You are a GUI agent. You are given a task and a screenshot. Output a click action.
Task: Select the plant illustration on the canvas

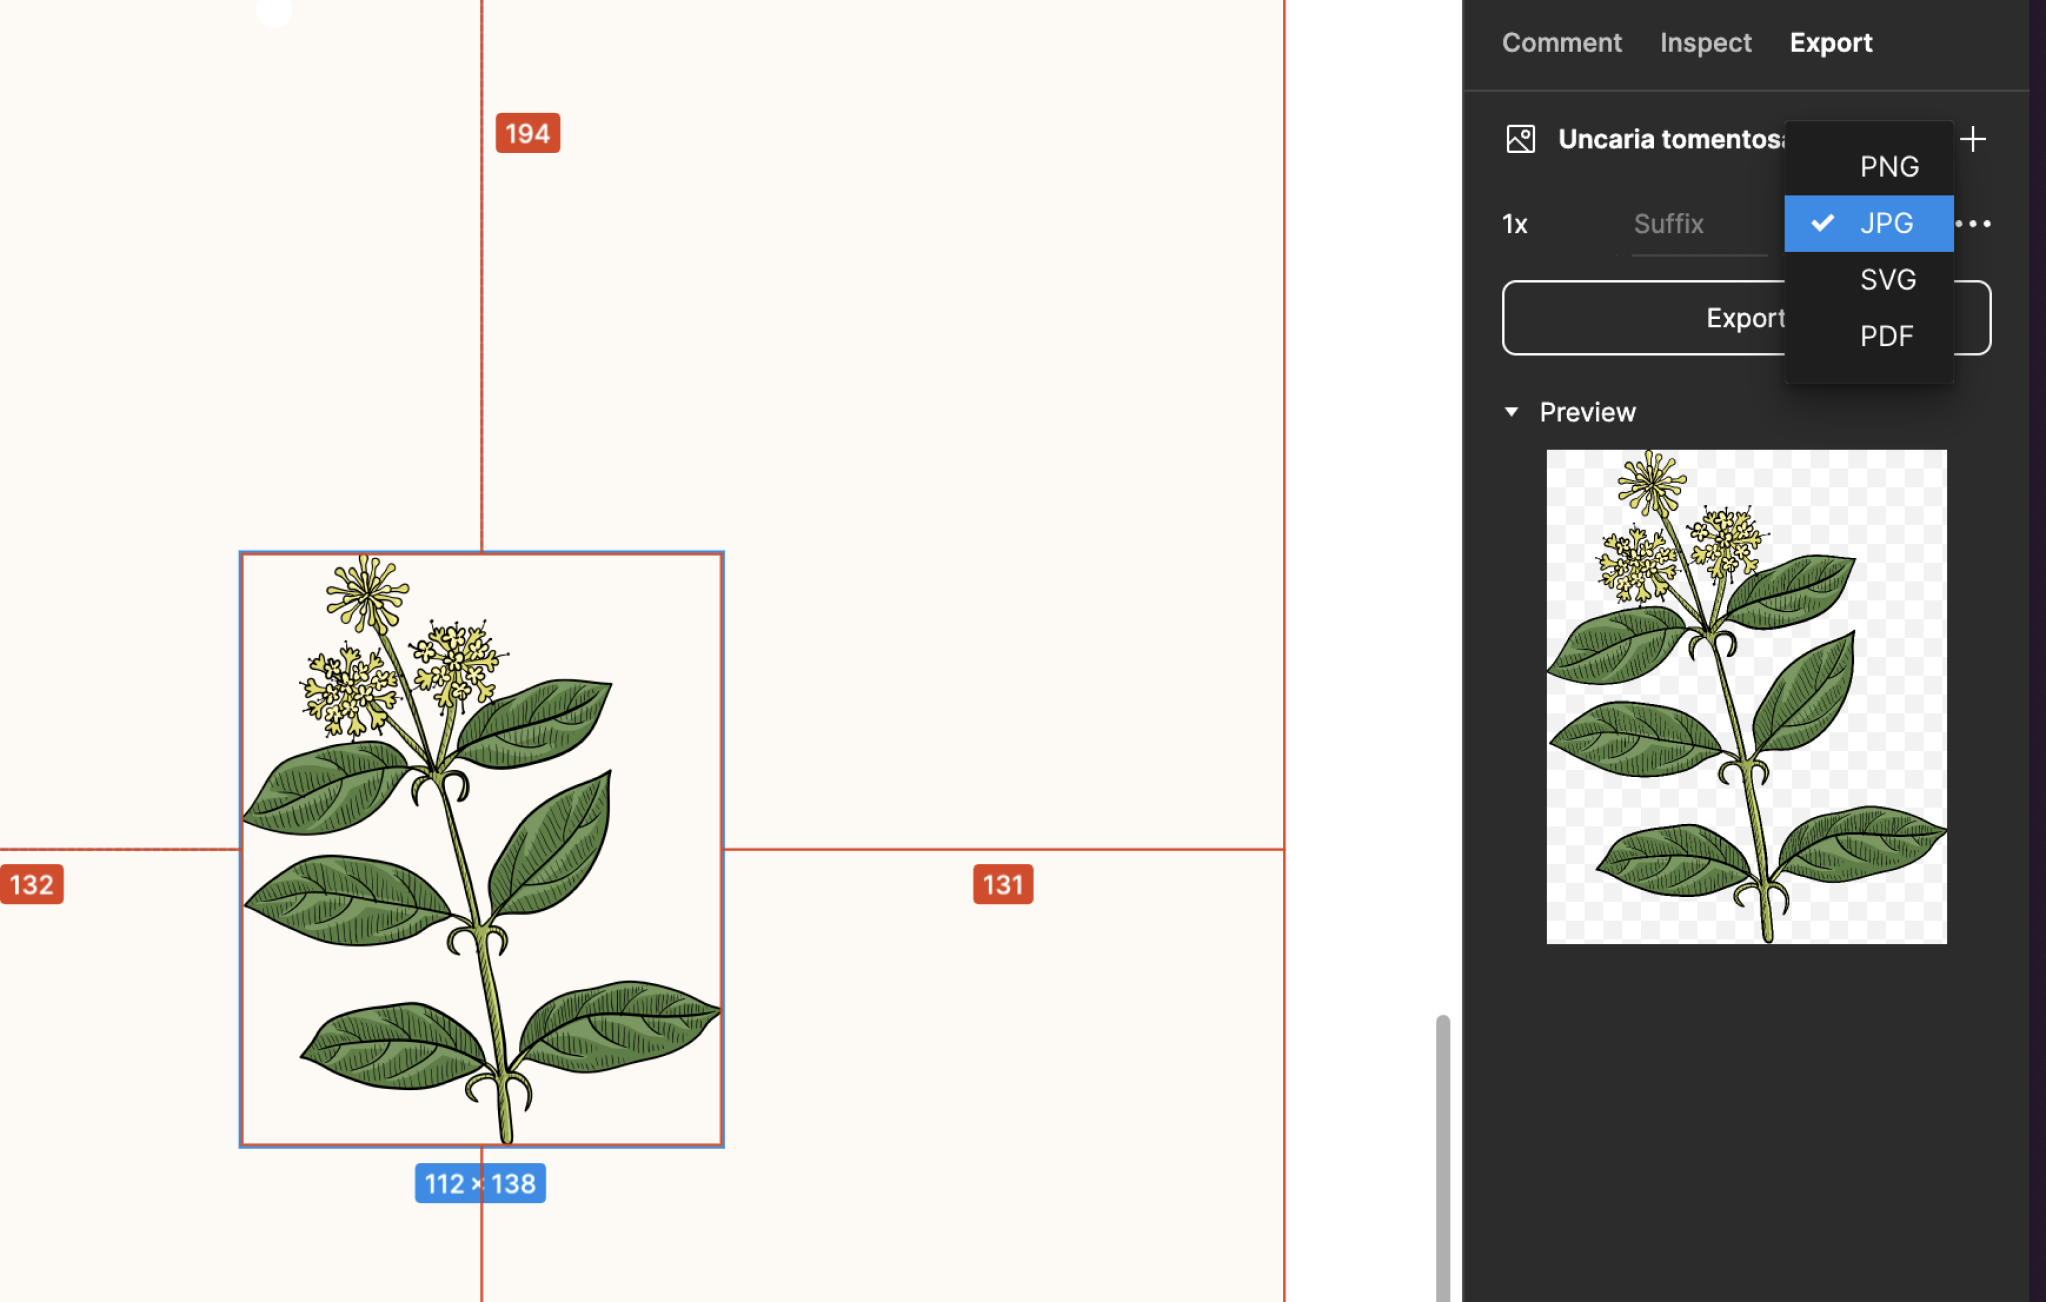pyautogui.click(x=480, y=850)
